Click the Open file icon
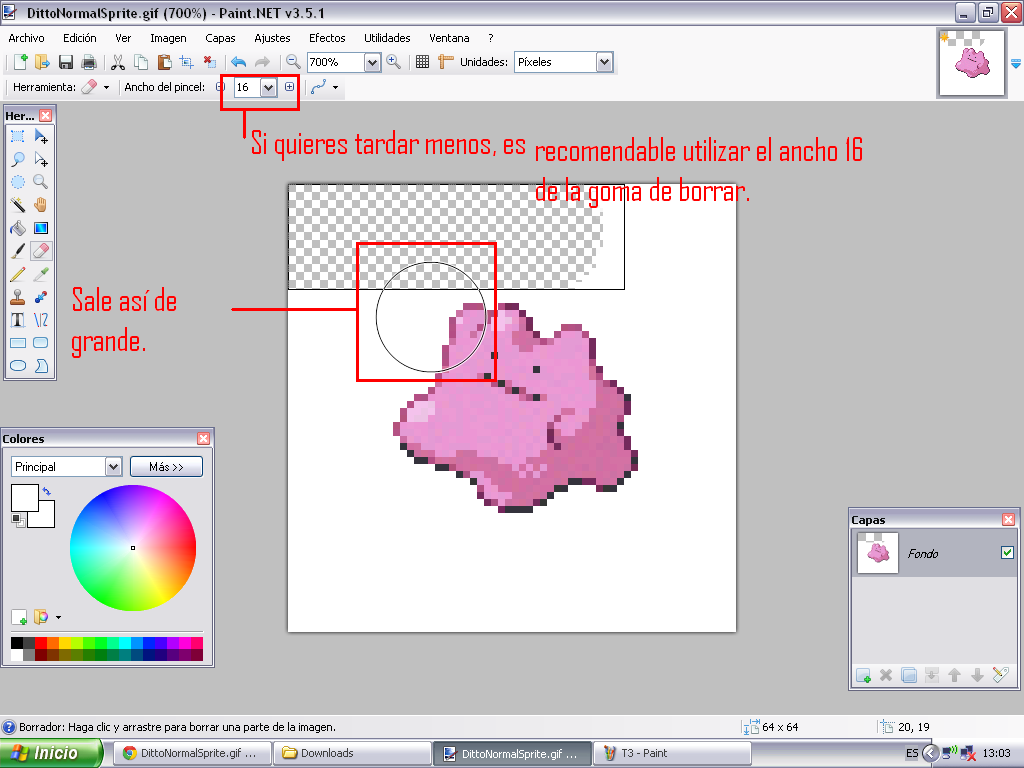 click(x=42, y=62)
